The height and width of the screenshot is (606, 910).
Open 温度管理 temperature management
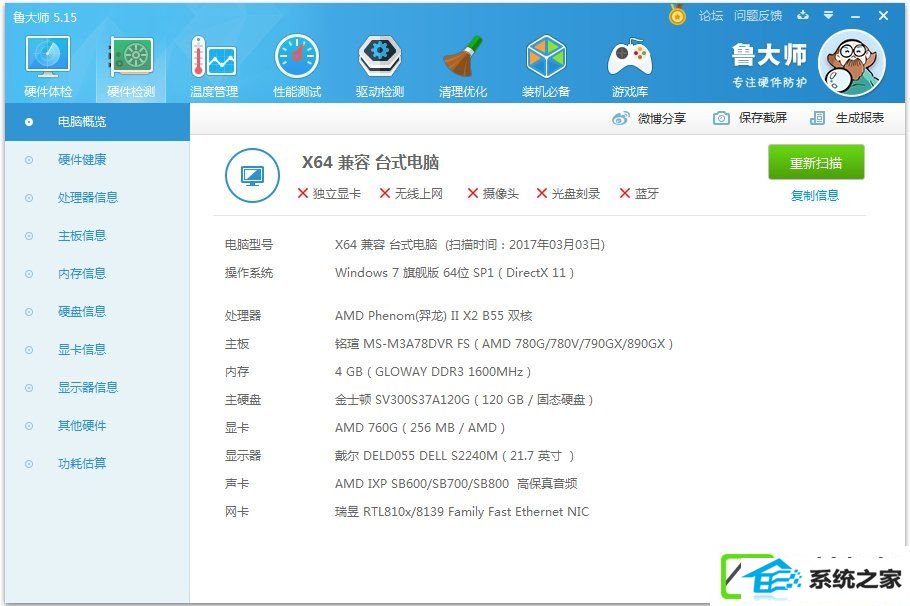pyautogui.click(x=214, y=67)
